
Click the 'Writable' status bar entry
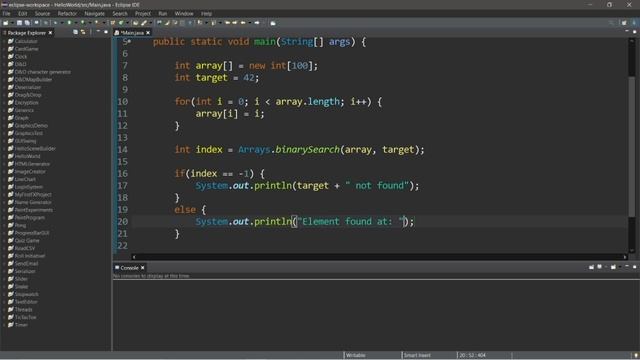point(356,355)
